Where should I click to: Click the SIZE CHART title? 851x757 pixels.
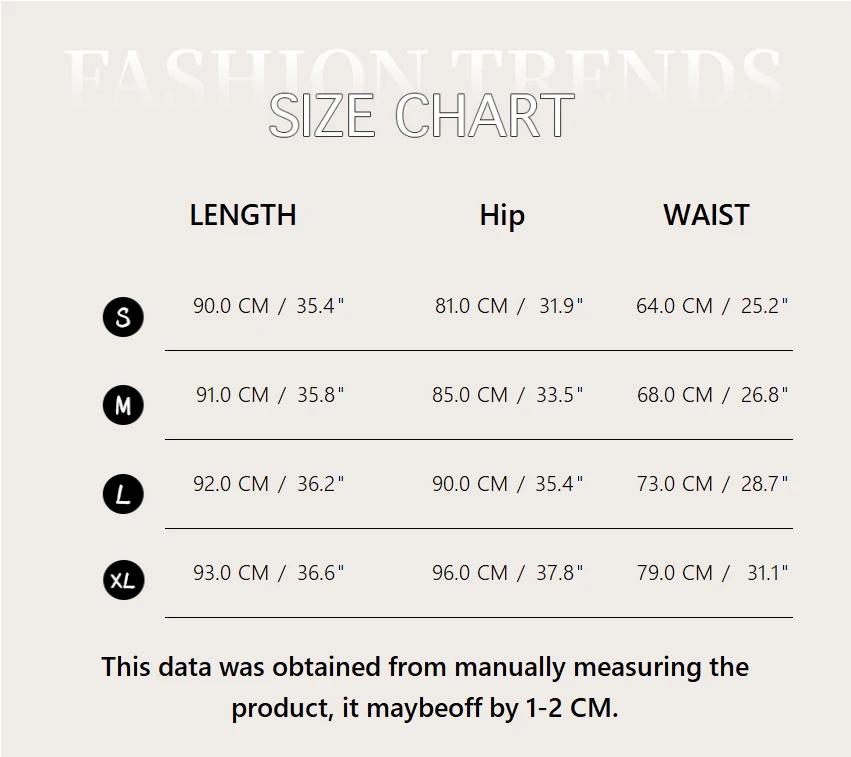point(421,116)
